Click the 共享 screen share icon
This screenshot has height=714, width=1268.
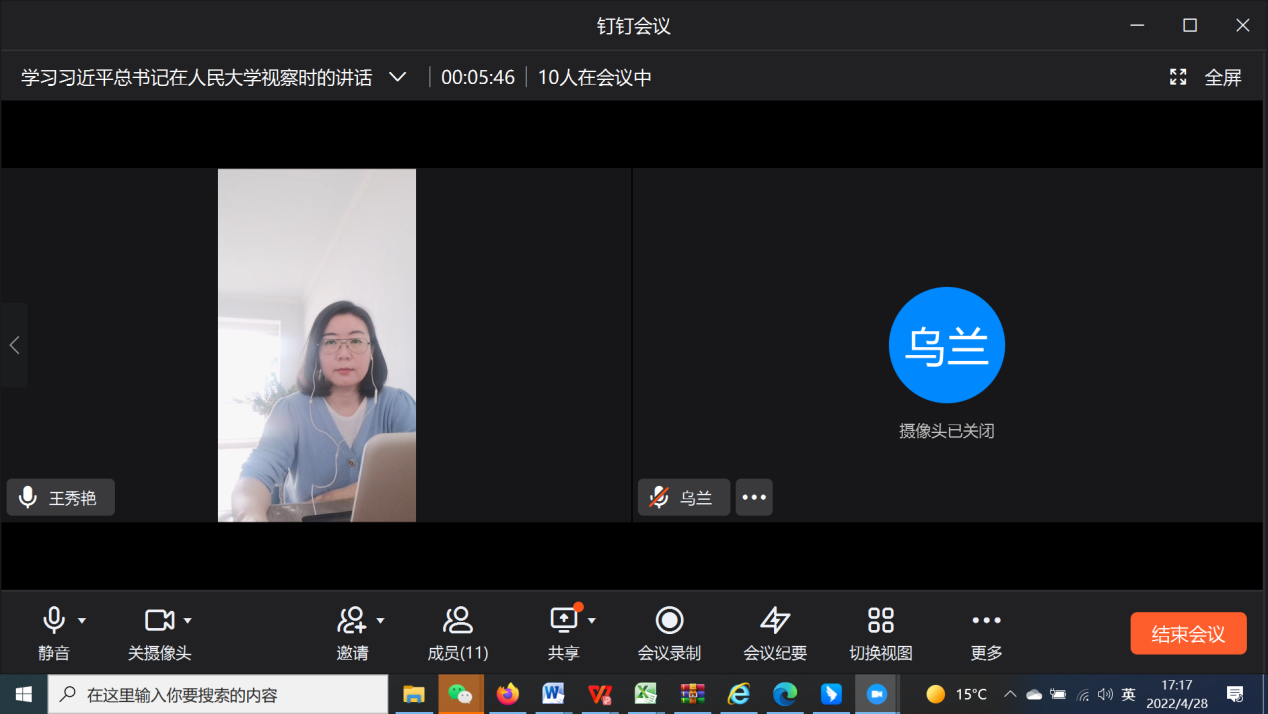[x=564, y=621]
